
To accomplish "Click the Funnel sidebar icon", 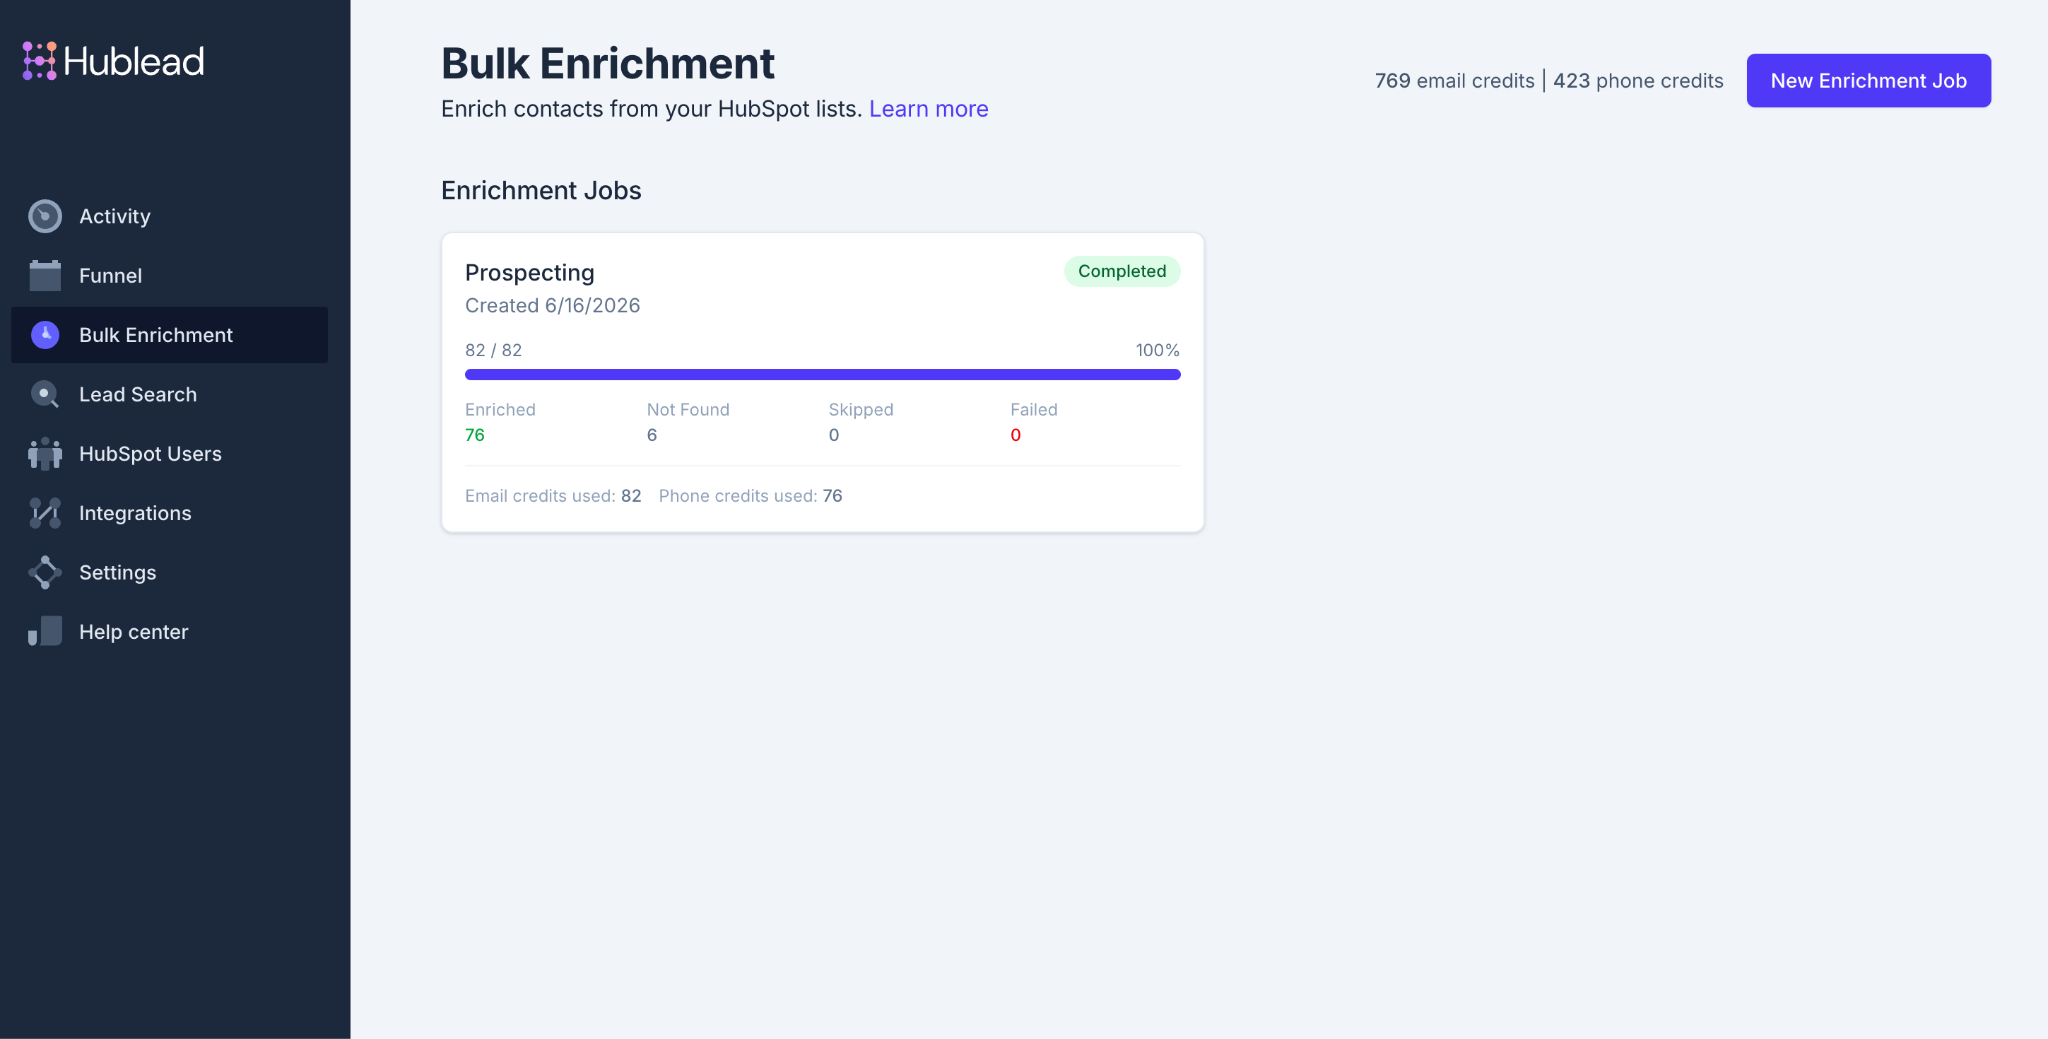I will pos(45,275).
